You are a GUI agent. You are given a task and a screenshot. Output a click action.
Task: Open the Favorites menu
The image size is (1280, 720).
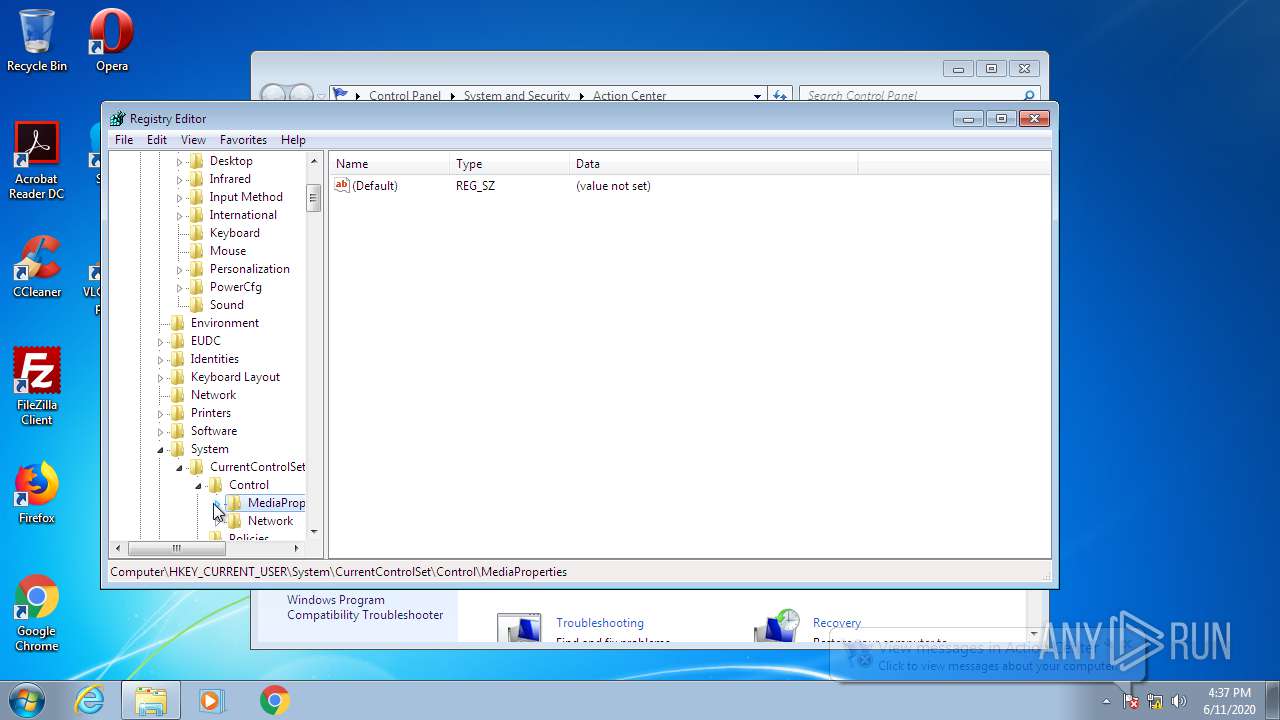click(243, 140)
